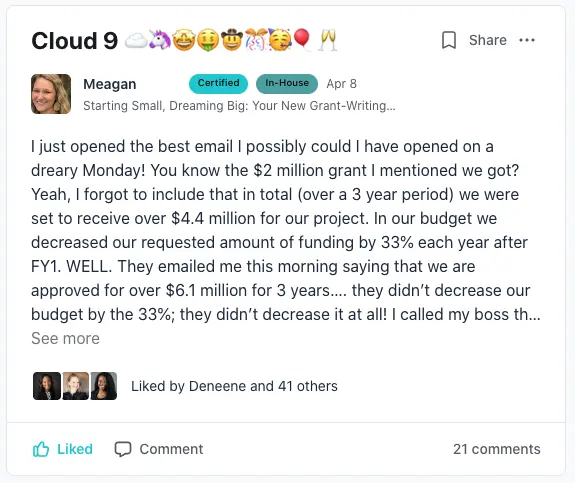Show who liked: Deneene and 41 others
This screenshot has height=483, width=575.
234,386
